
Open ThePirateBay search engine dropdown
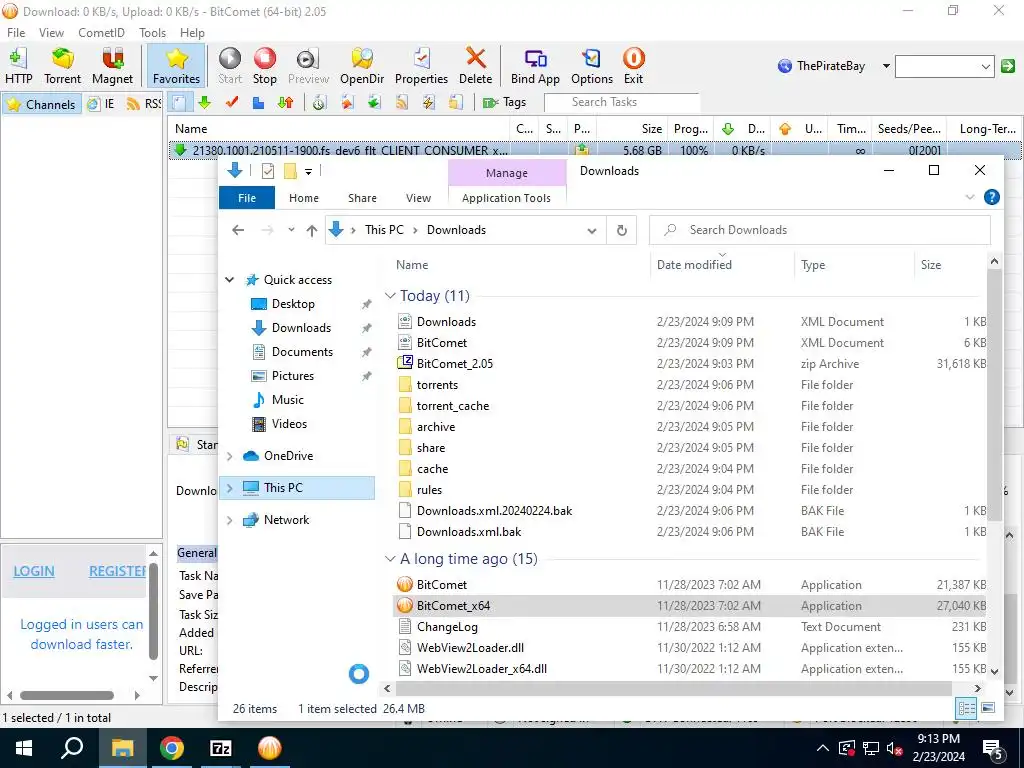(x=886, y=66)
